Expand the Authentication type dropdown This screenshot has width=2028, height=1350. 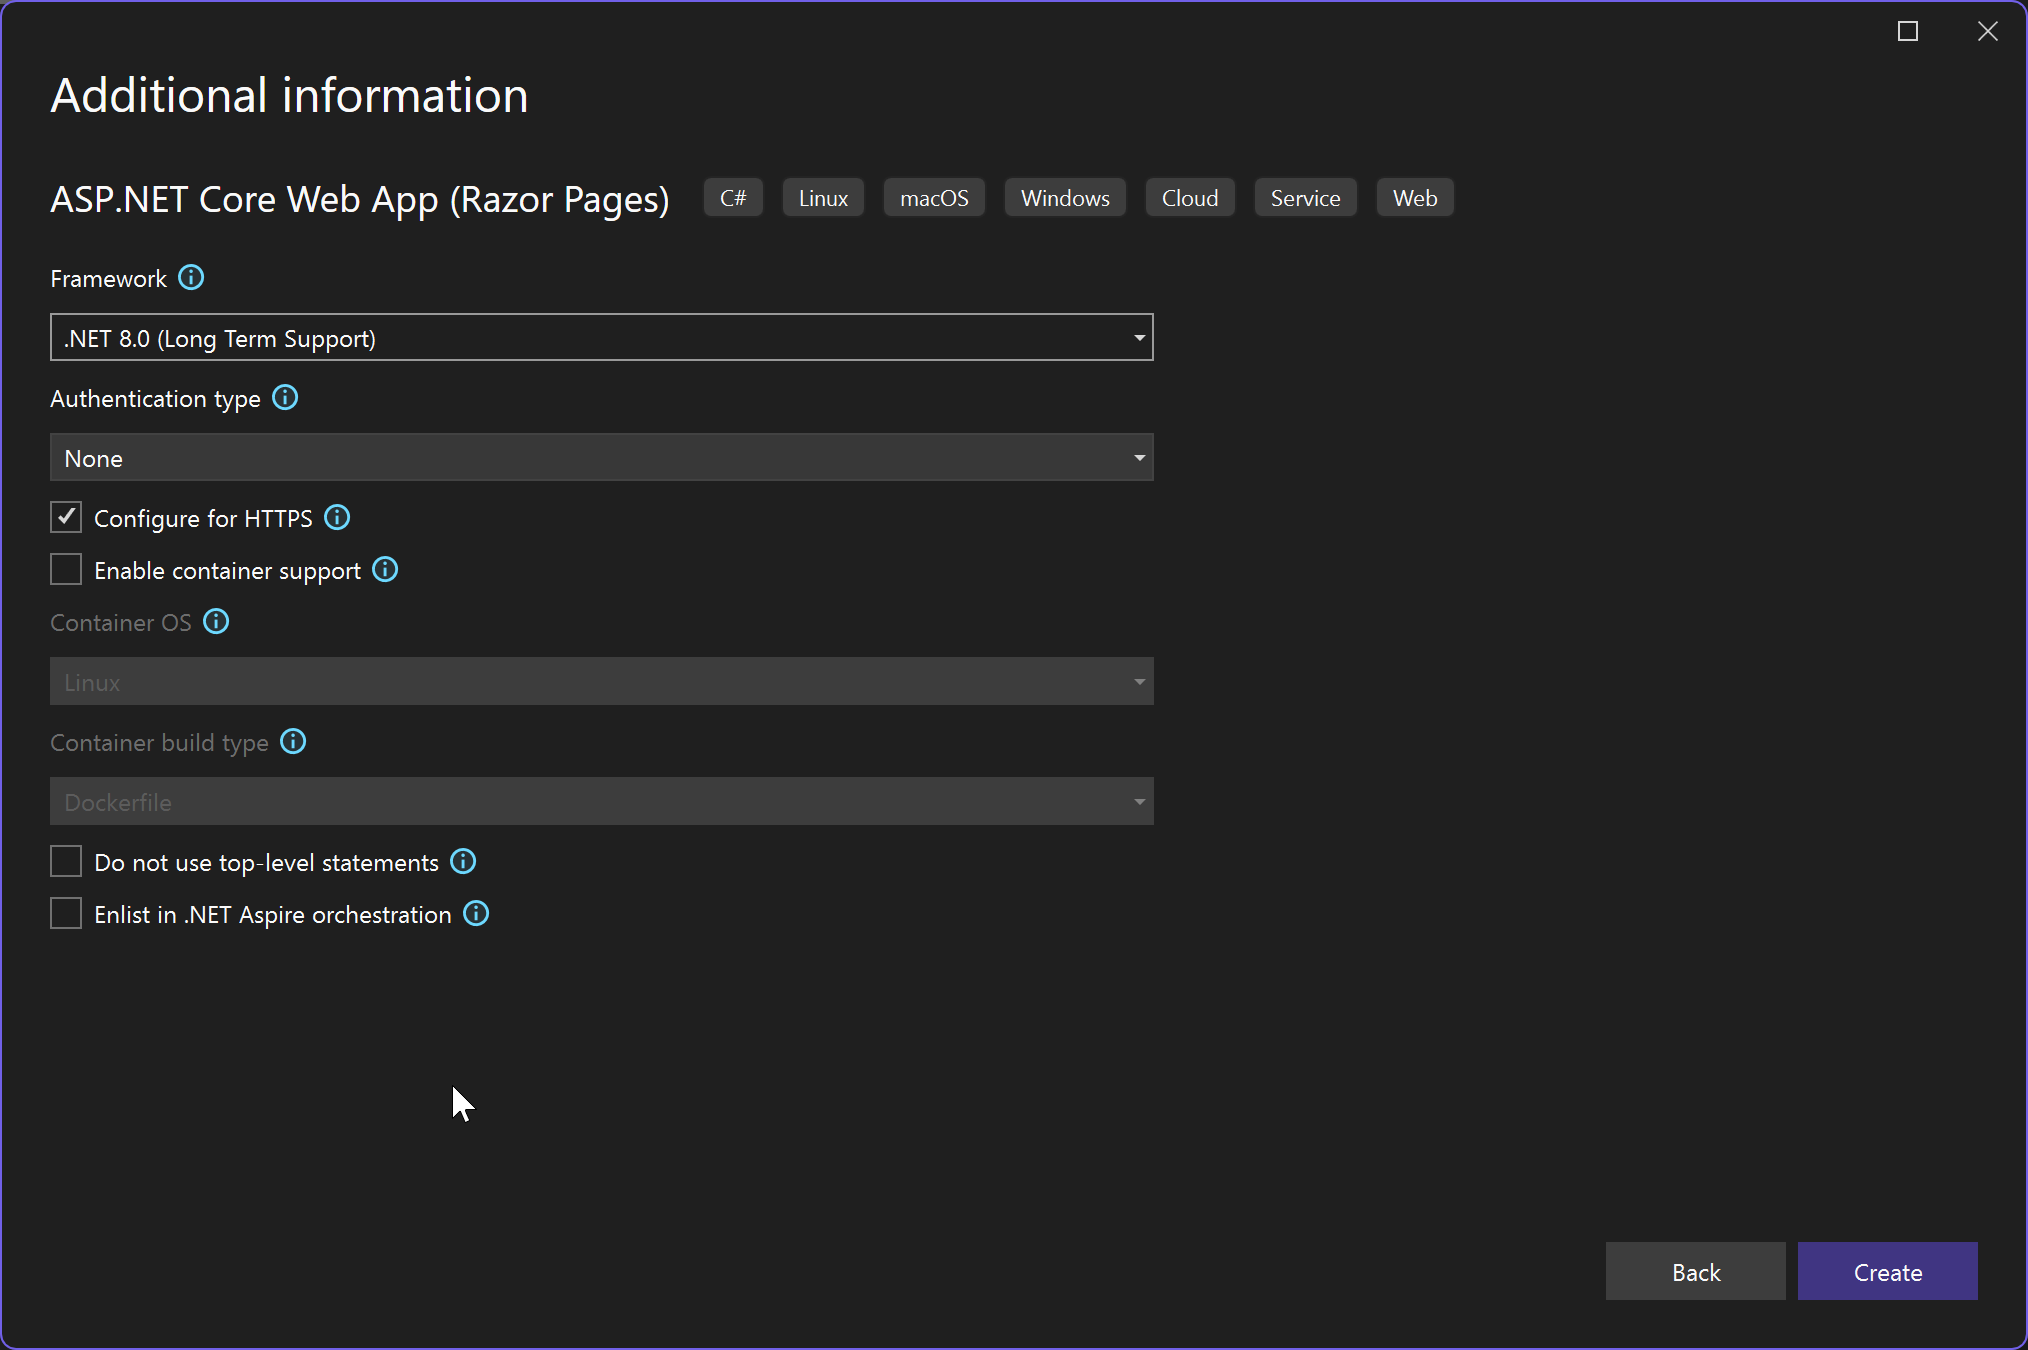click(x=1139, y=457)
